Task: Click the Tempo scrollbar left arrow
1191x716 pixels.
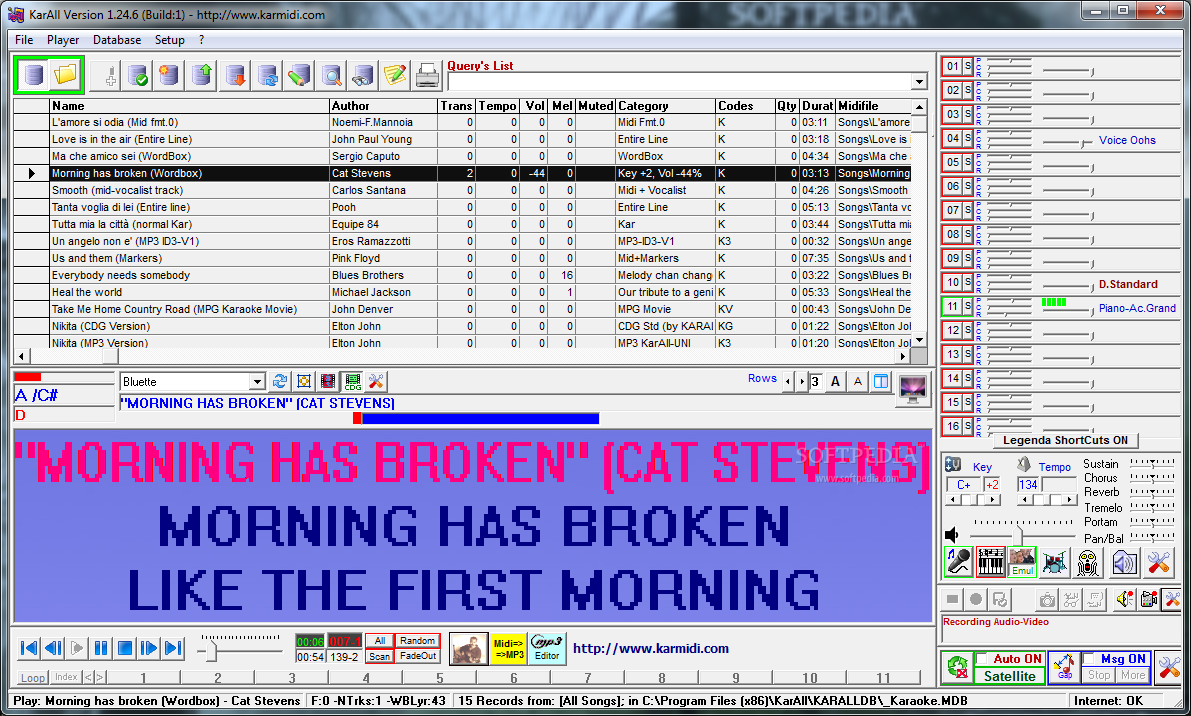Action: [x=1024, y=500]
